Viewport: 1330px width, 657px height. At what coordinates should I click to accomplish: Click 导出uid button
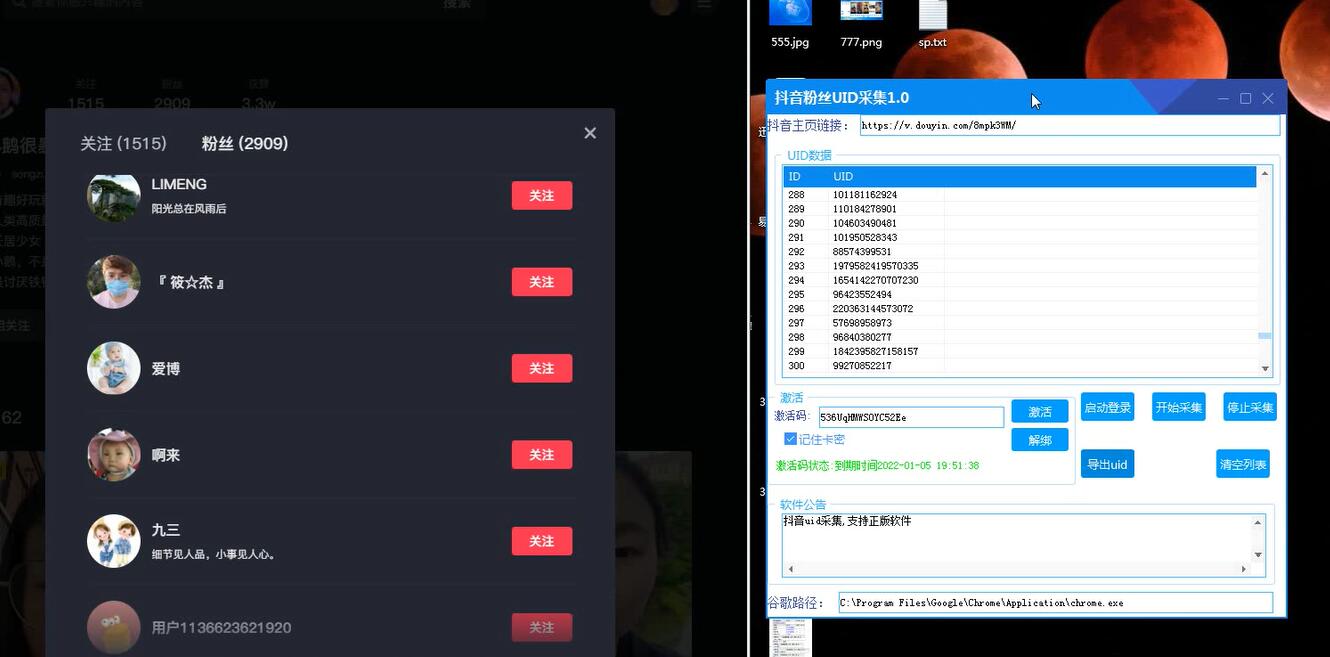1107,464
